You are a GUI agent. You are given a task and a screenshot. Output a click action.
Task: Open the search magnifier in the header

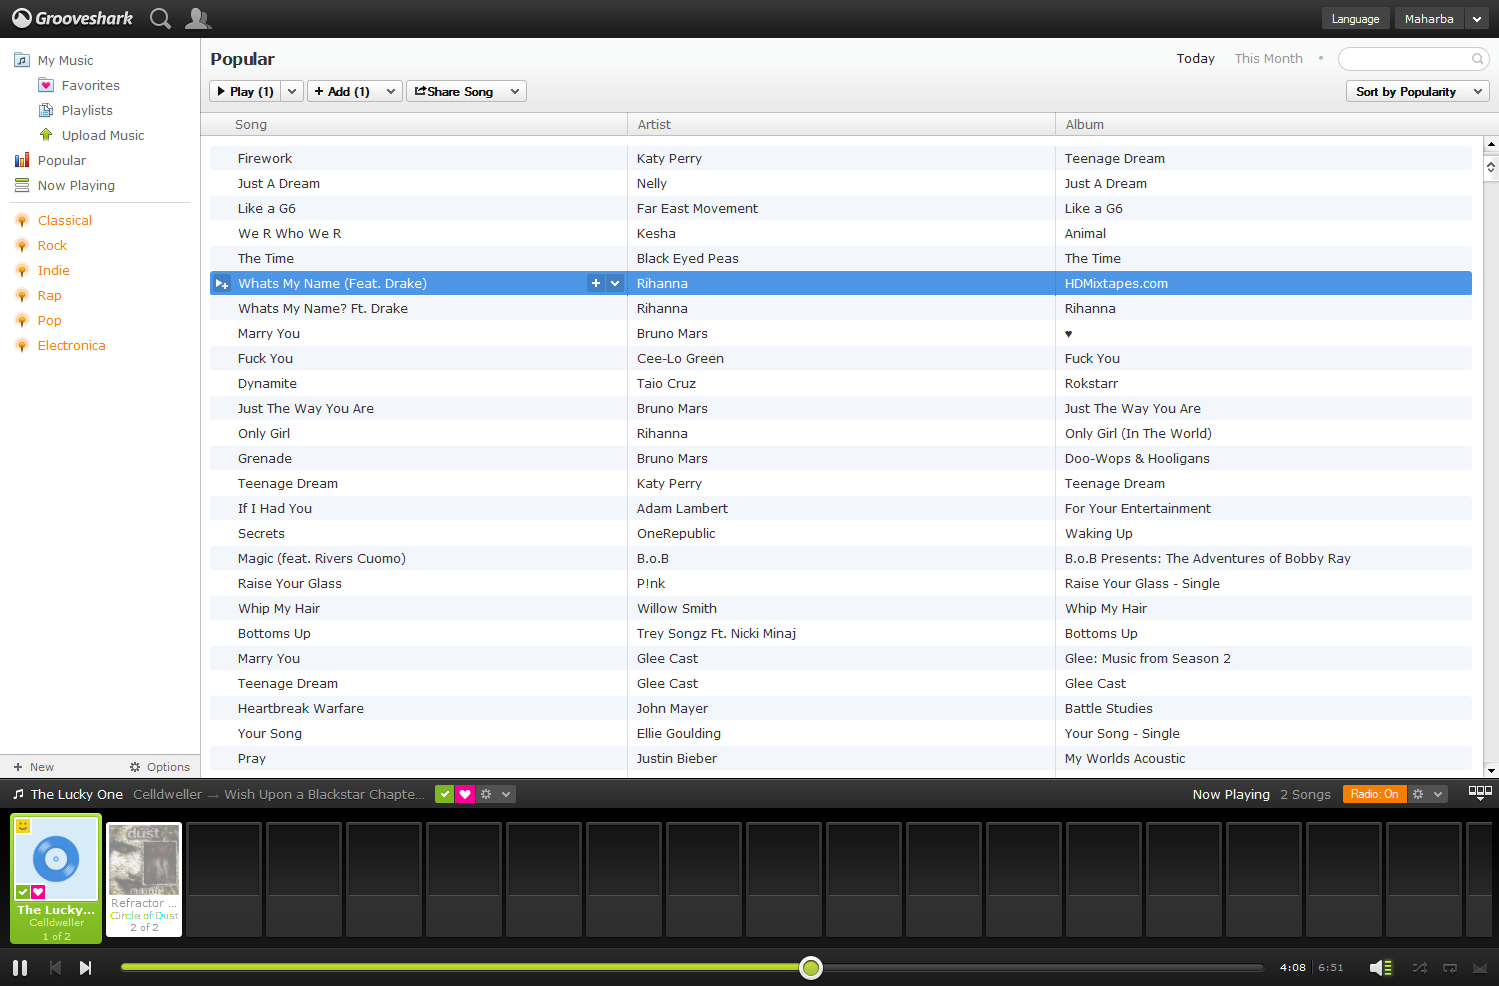click(160, 18)
